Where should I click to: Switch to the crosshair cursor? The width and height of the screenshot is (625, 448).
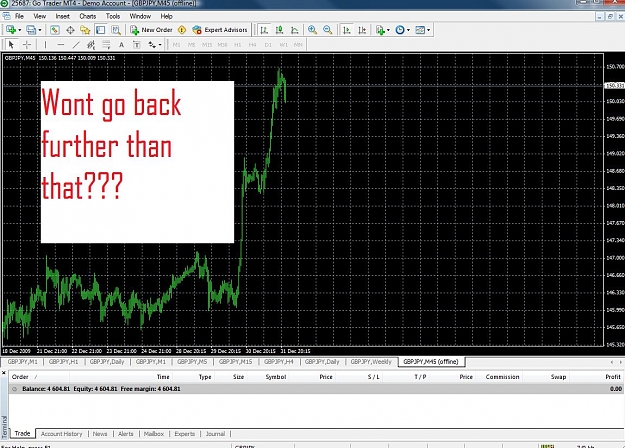click(x=26, y=45)
